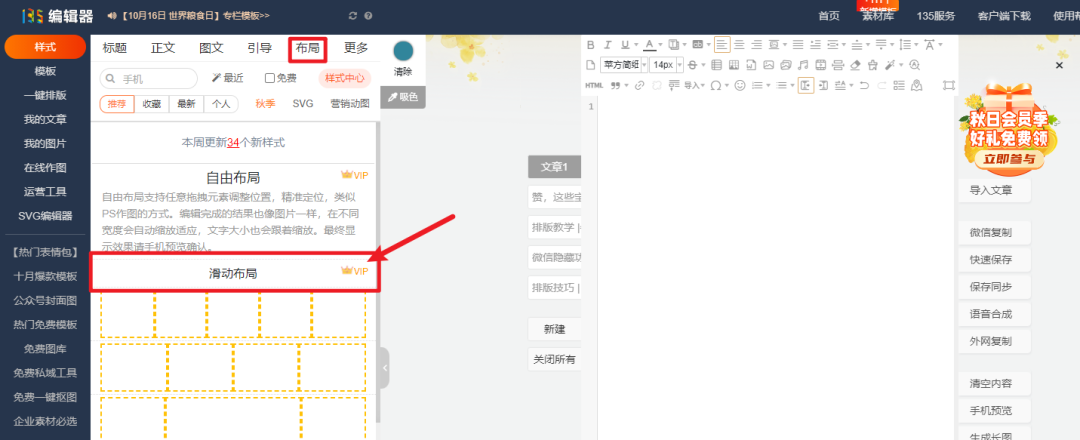Insert music with the note icon
1080x440 pixels.
803,65
